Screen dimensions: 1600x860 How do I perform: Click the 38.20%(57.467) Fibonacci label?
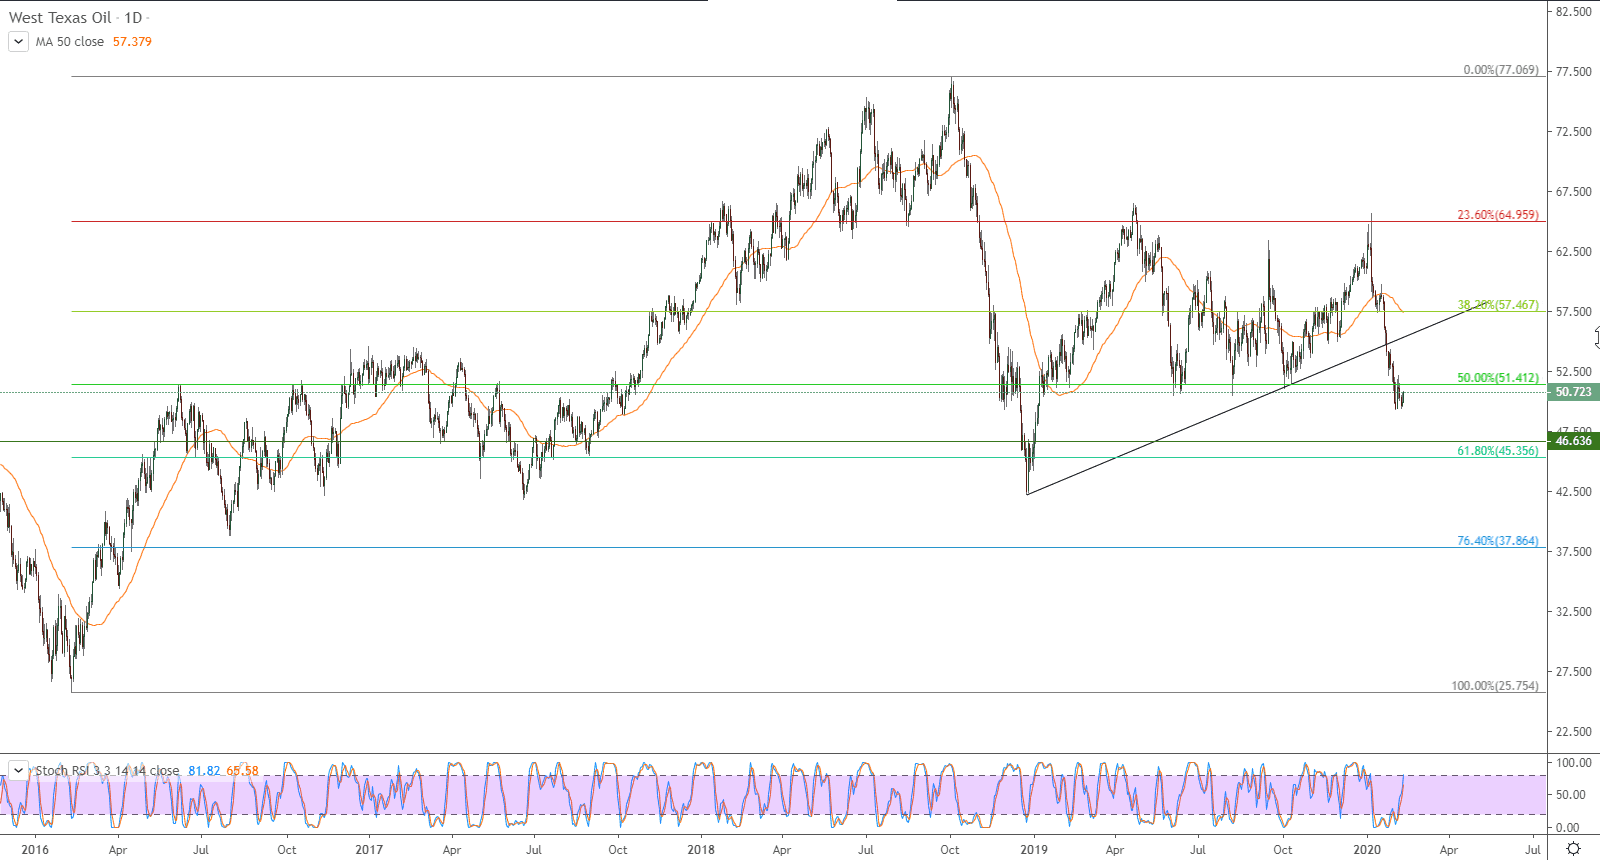point(1498,305)
